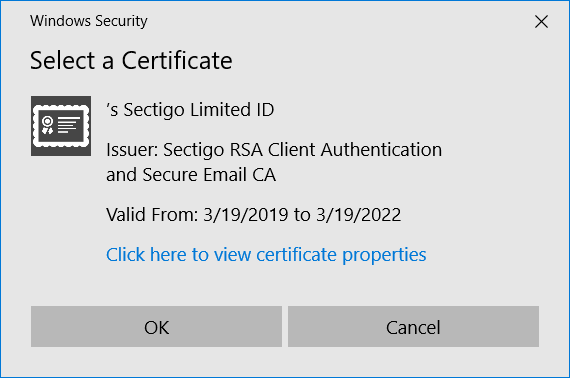Click the word 'Certificate' in the heading
Viewport: 570px width, 378px height.
(x=177, y=60)
